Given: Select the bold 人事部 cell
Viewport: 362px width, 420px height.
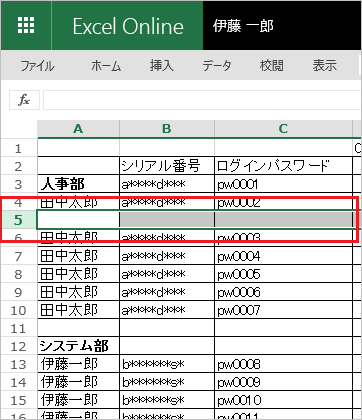Looking at the screenshot, I should point(78,184).
